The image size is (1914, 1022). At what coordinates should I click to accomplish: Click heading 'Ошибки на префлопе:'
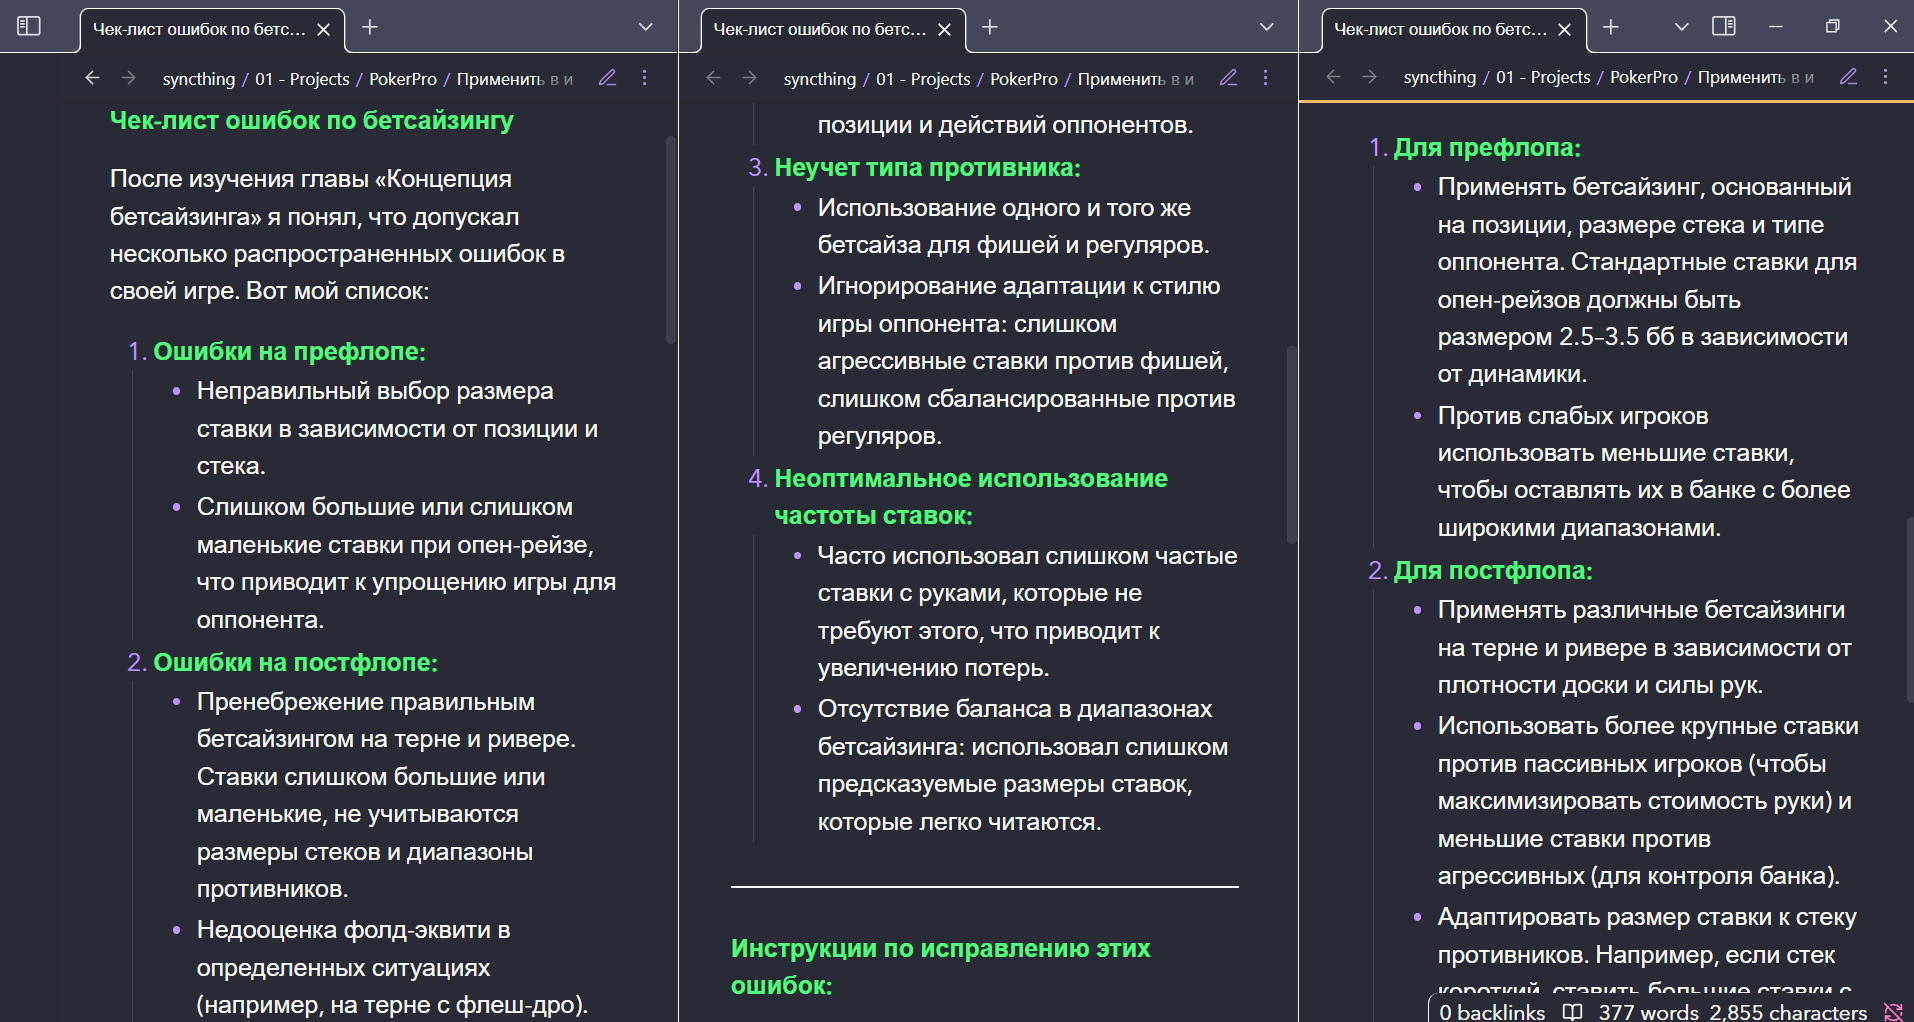289,351
